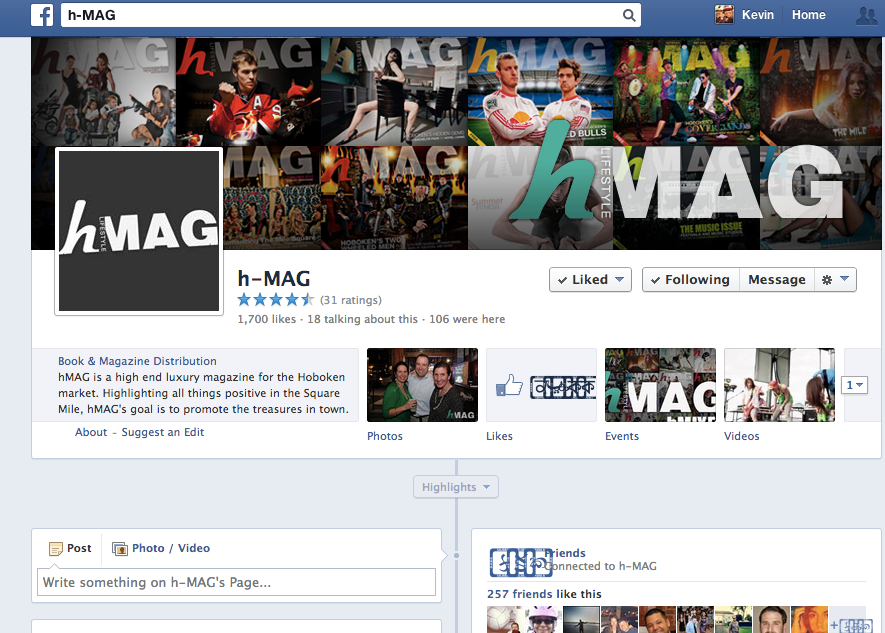885x633 pixels.
Task: Open the friend requests silhouette icon
Action: [x=866, y=15]
